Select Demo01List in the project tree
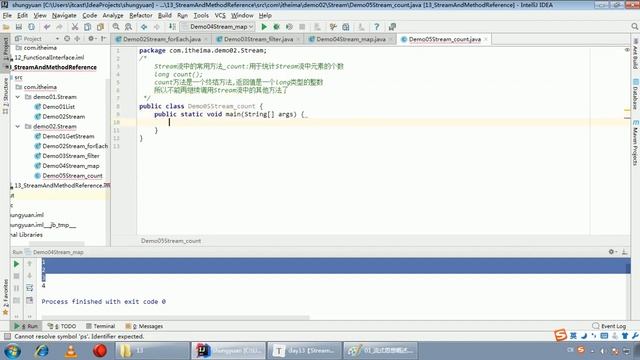Screen dimensions: 640x360 (58, 107)
